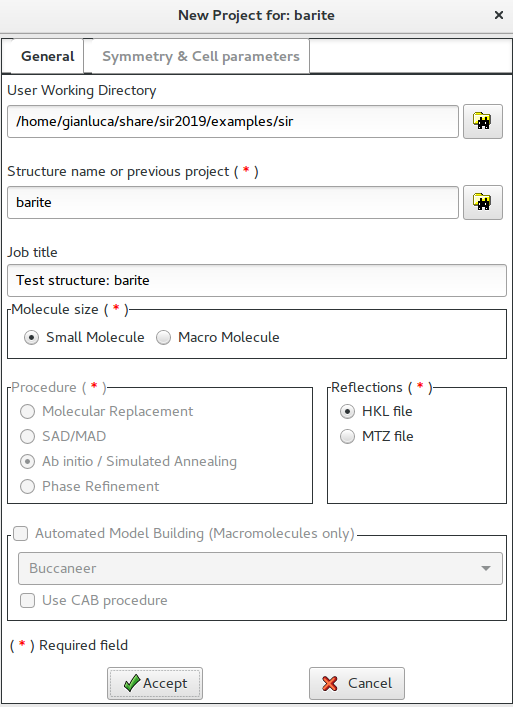Focus the User Working Directory path field

(233, 122)
